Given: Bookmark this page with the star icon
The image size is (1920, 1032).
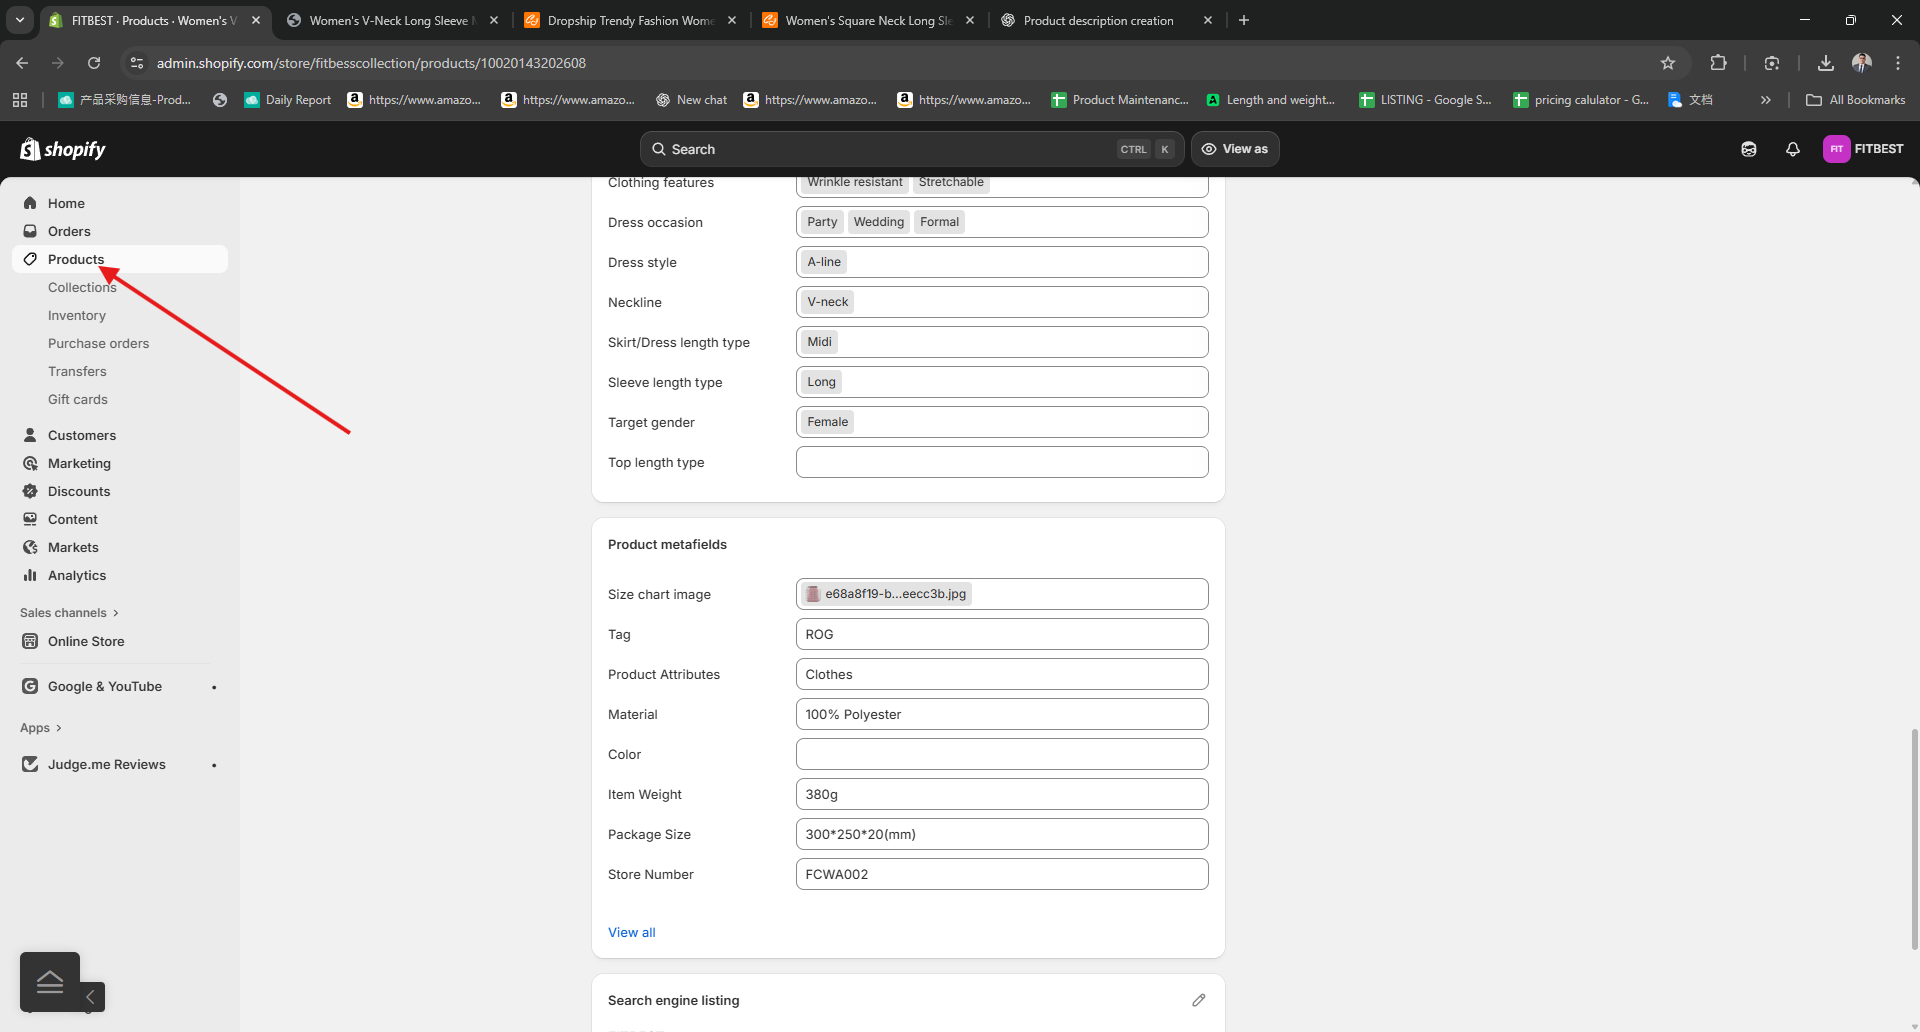Looking at the screenshot, I should point(1667,63).
